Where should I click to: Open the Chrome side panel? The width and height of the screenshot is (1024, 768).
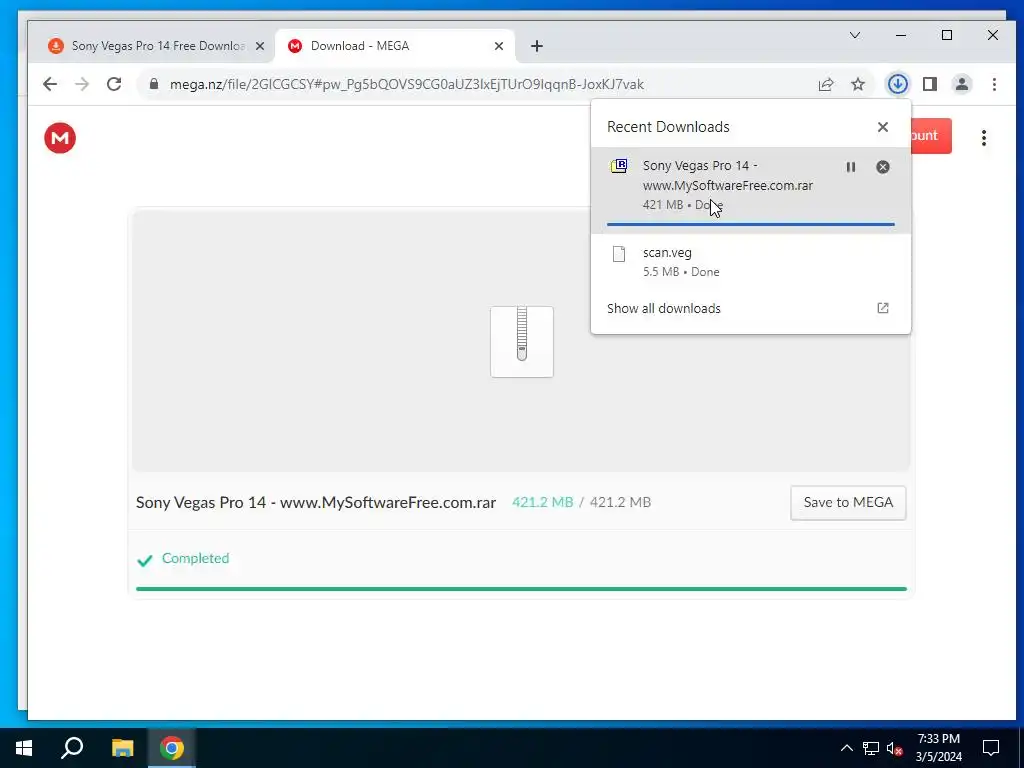pos(929,84)
